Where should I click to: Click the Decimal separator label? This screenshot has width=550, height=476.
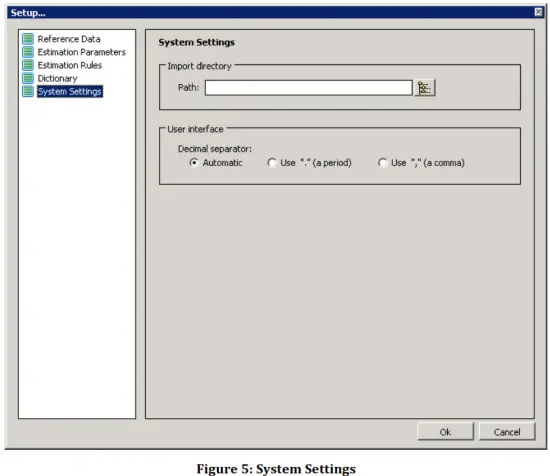point(215,149)
